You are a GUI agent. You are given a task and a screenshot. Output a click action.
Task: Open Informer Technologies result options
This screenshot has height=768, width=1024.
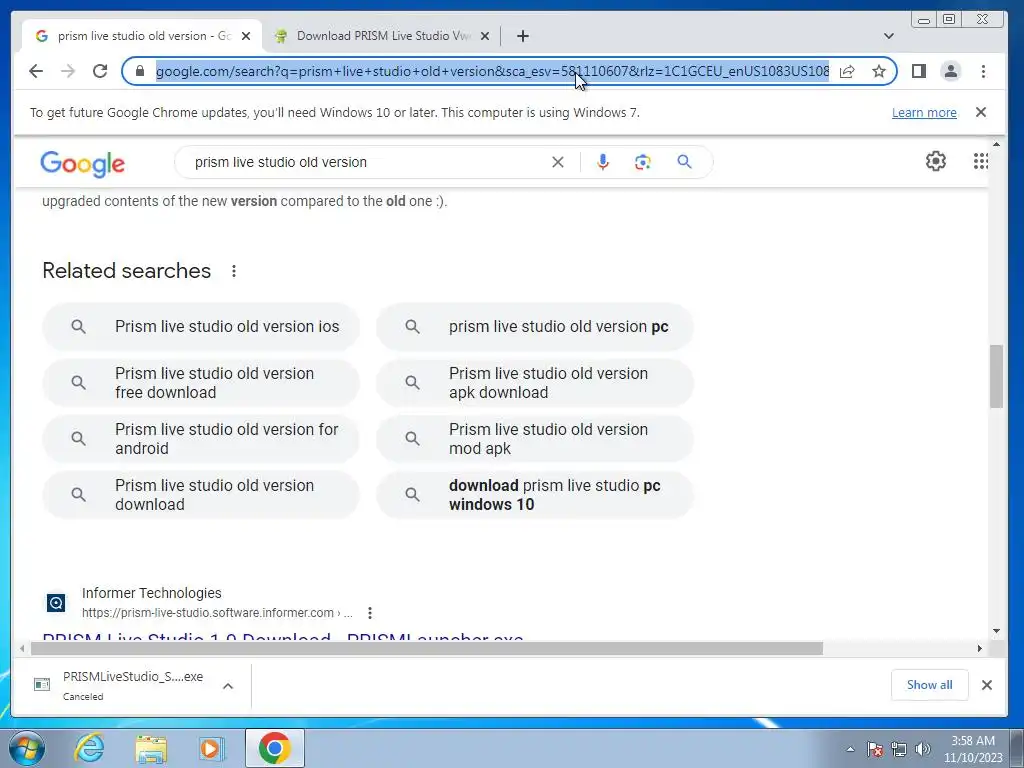click(370, 613)
